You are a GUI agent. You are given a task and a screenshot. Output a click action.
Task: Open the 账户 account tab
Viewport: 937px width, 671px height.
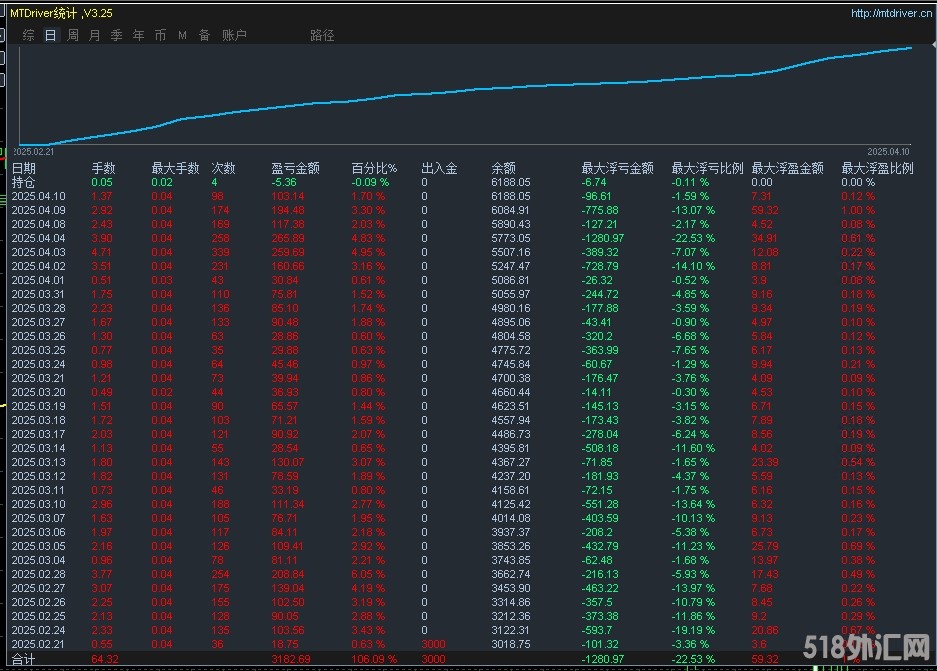(234, 35)
